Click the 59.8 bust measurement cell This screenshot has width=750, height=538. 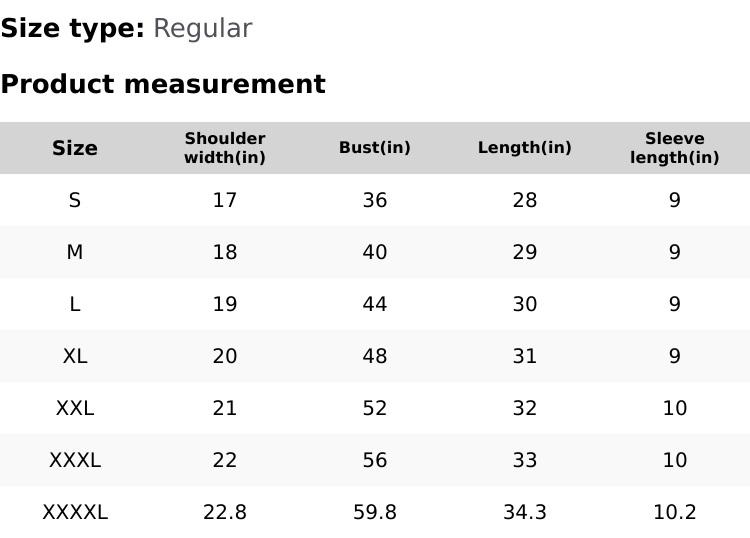375,512
